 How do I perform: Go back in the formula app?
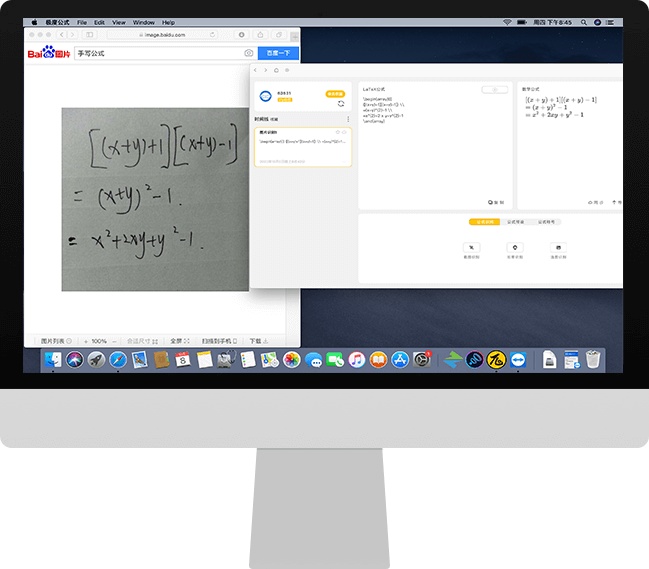click(x=255, y=70)
